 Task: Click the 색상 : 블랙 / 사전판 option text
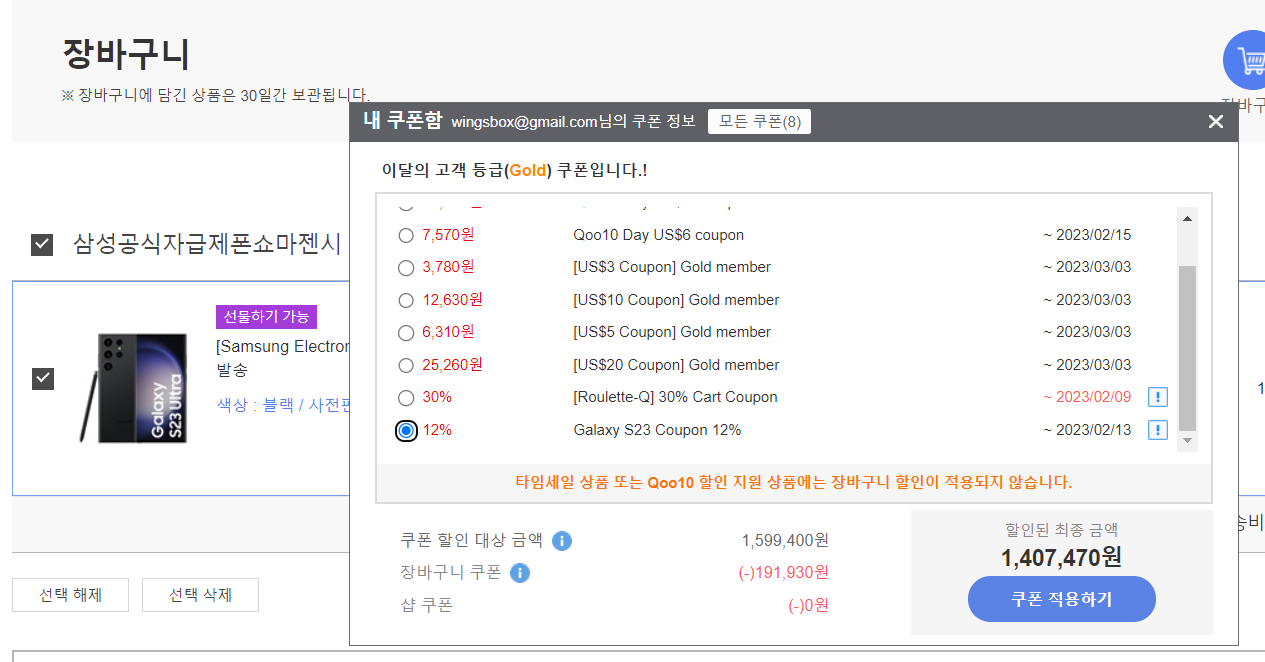[284, 405]
